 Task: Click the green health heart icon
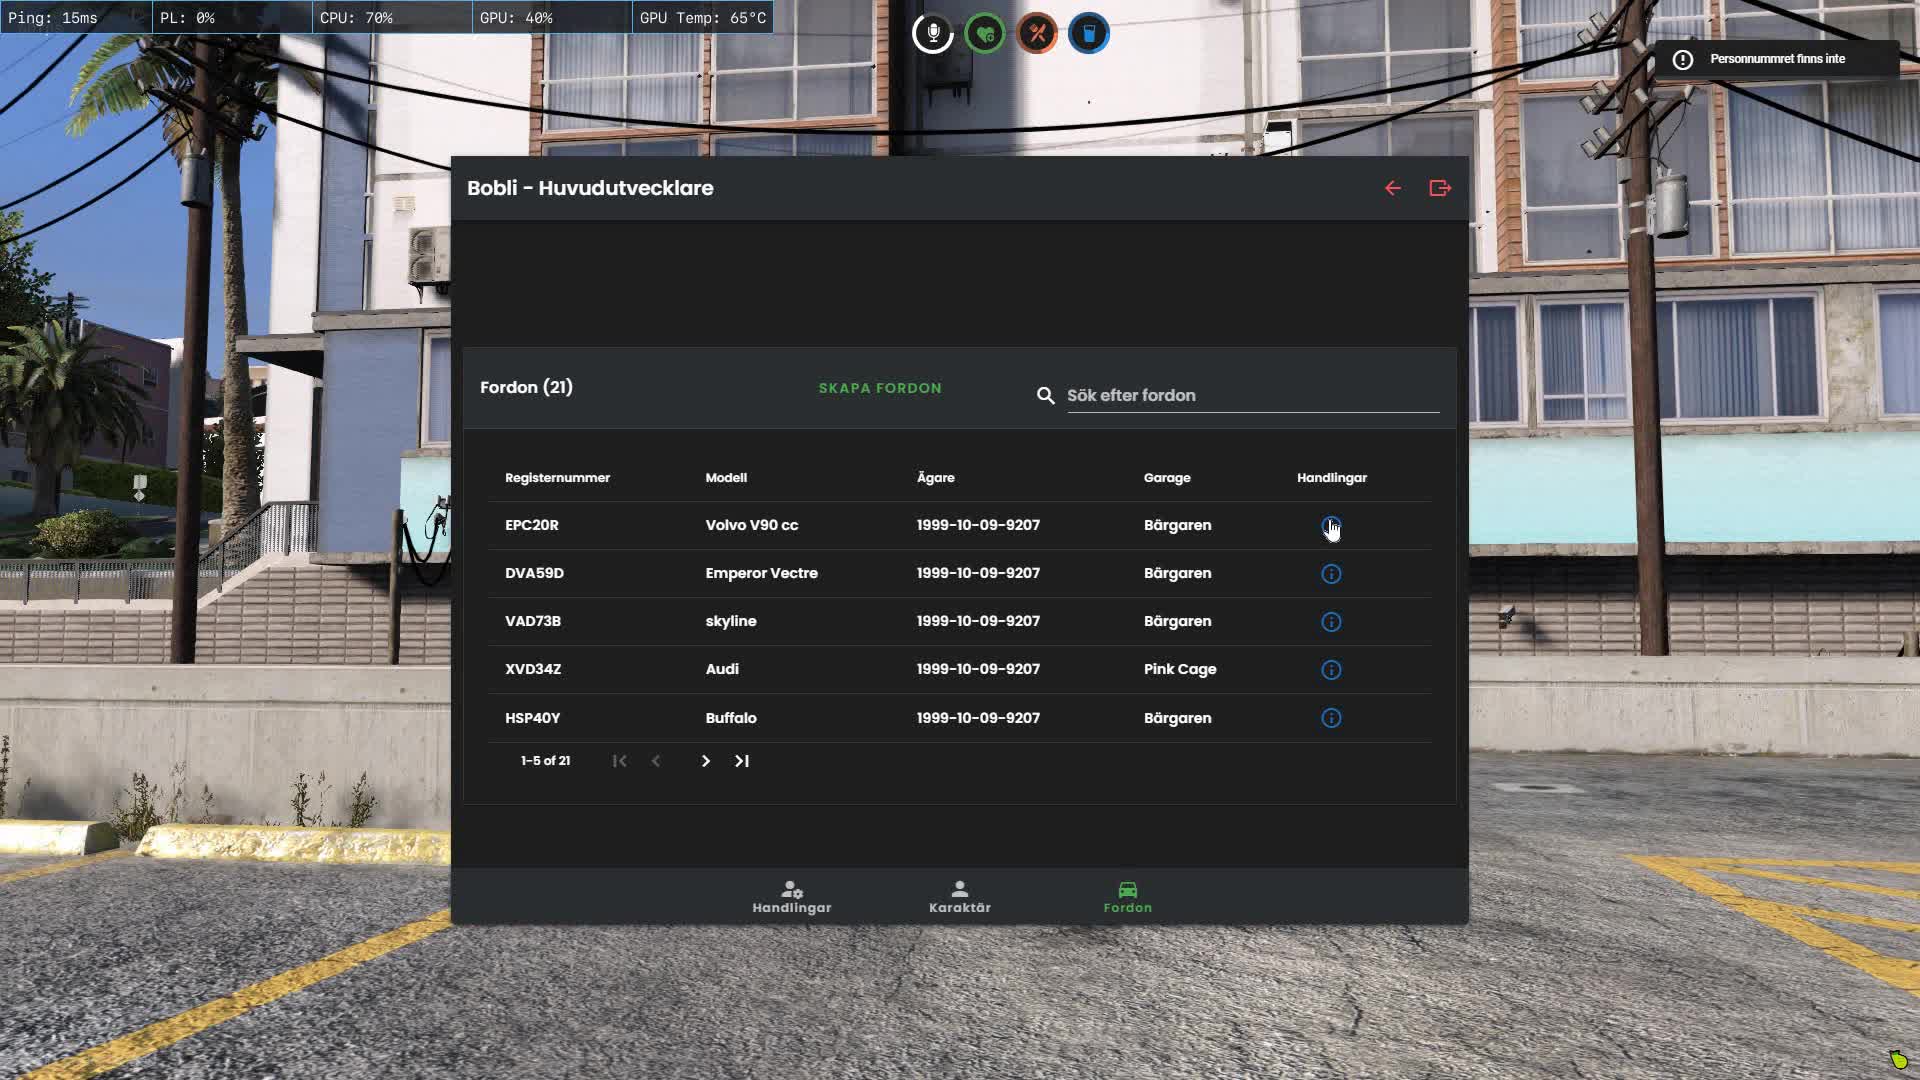coord(985,34)
